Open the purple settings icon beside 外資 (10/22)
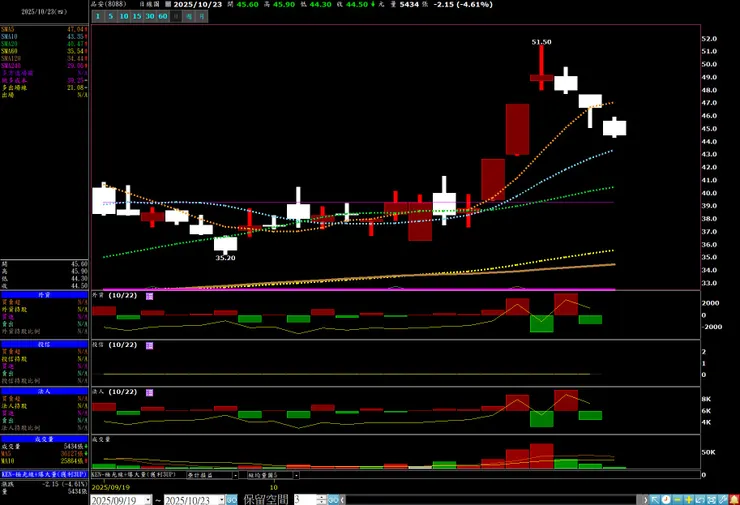 pyautogui.click(x=149, y=296)
